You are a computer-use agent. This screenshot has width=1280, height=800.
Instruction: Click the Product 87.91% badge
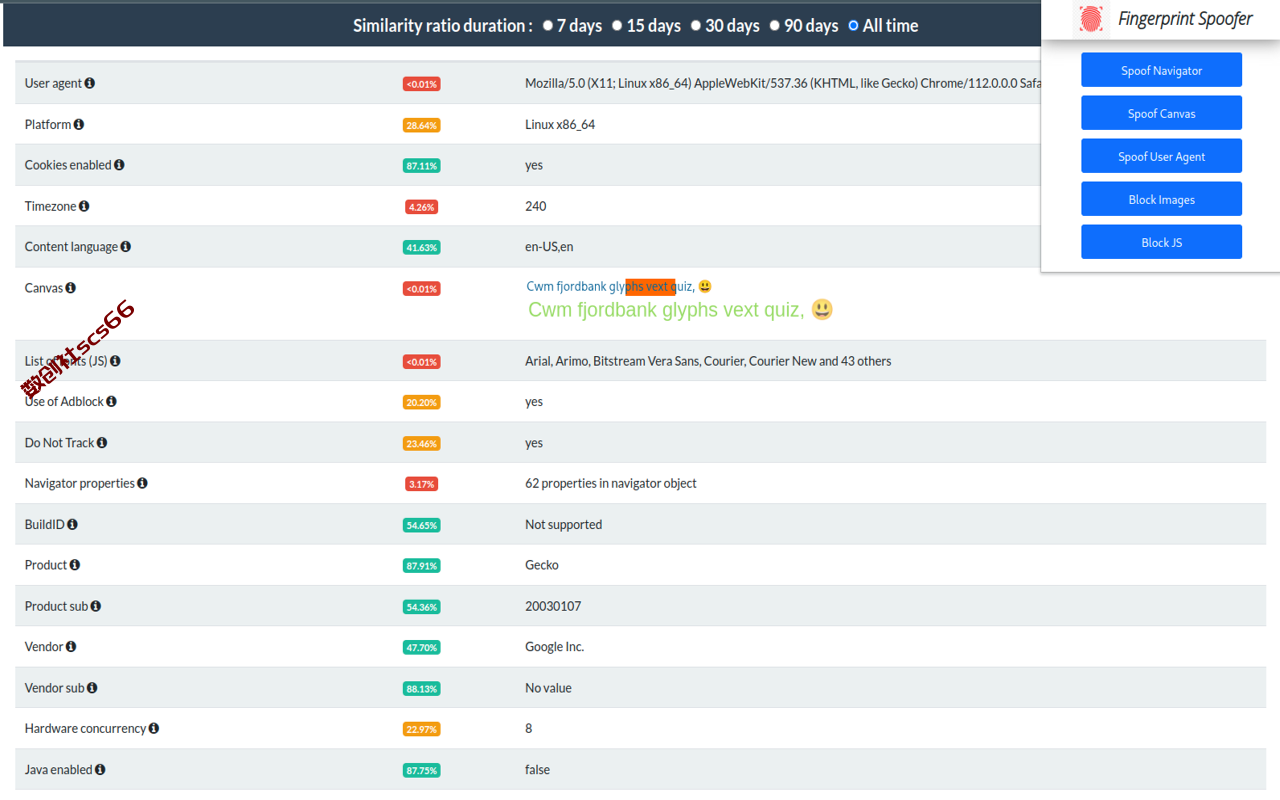coord(421,566)
